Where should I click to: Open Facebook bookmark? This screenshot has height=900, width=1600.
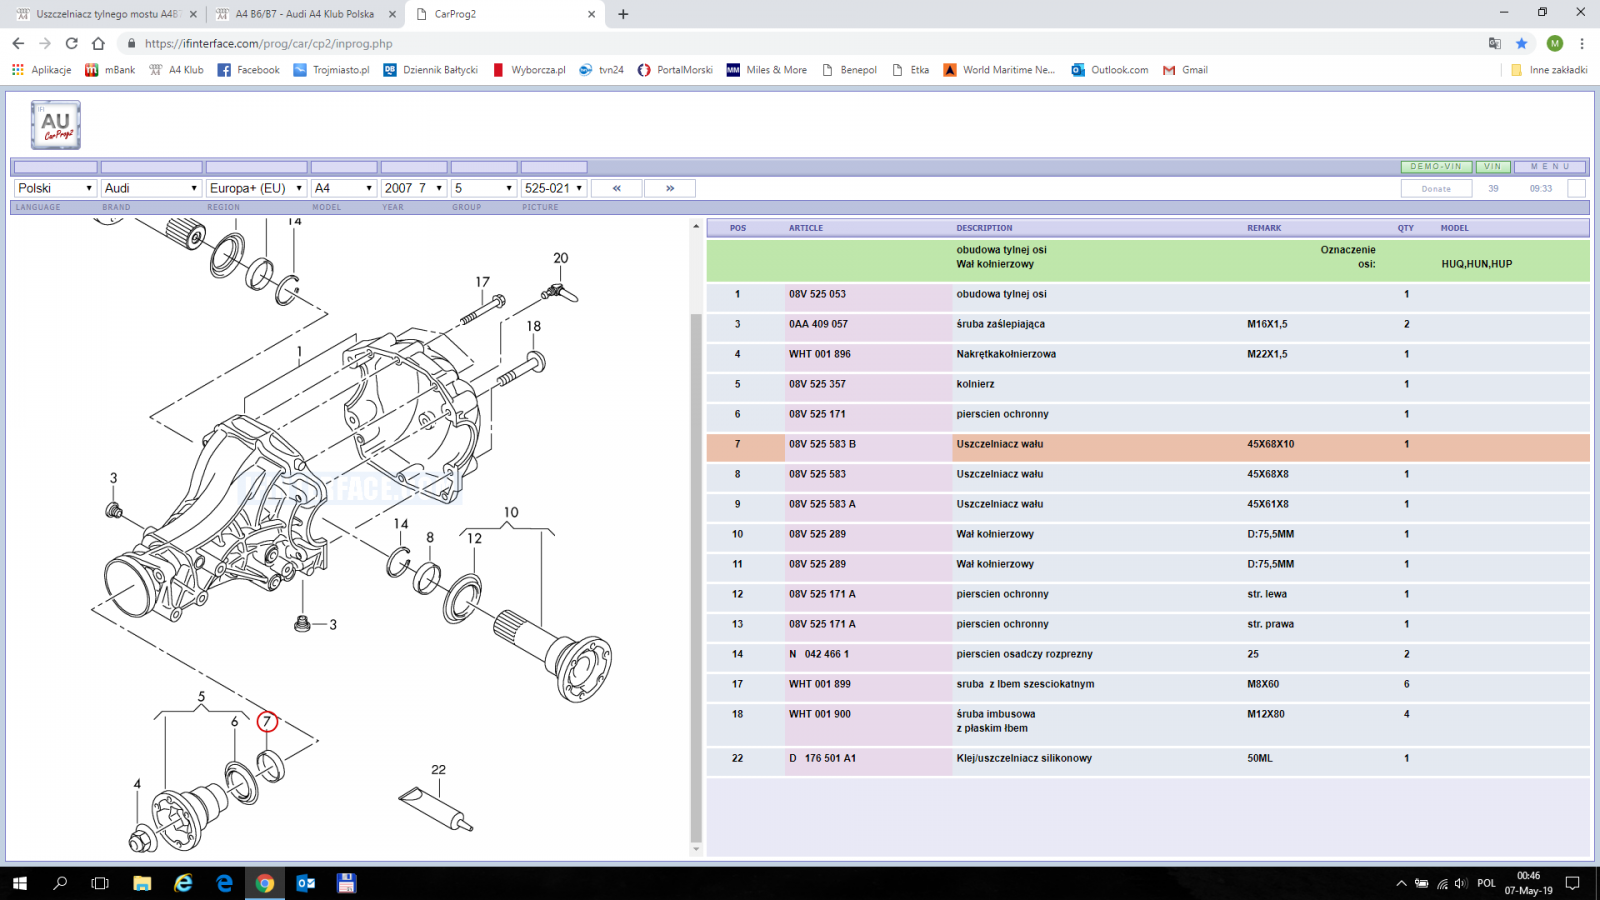[x=248, y=70]
